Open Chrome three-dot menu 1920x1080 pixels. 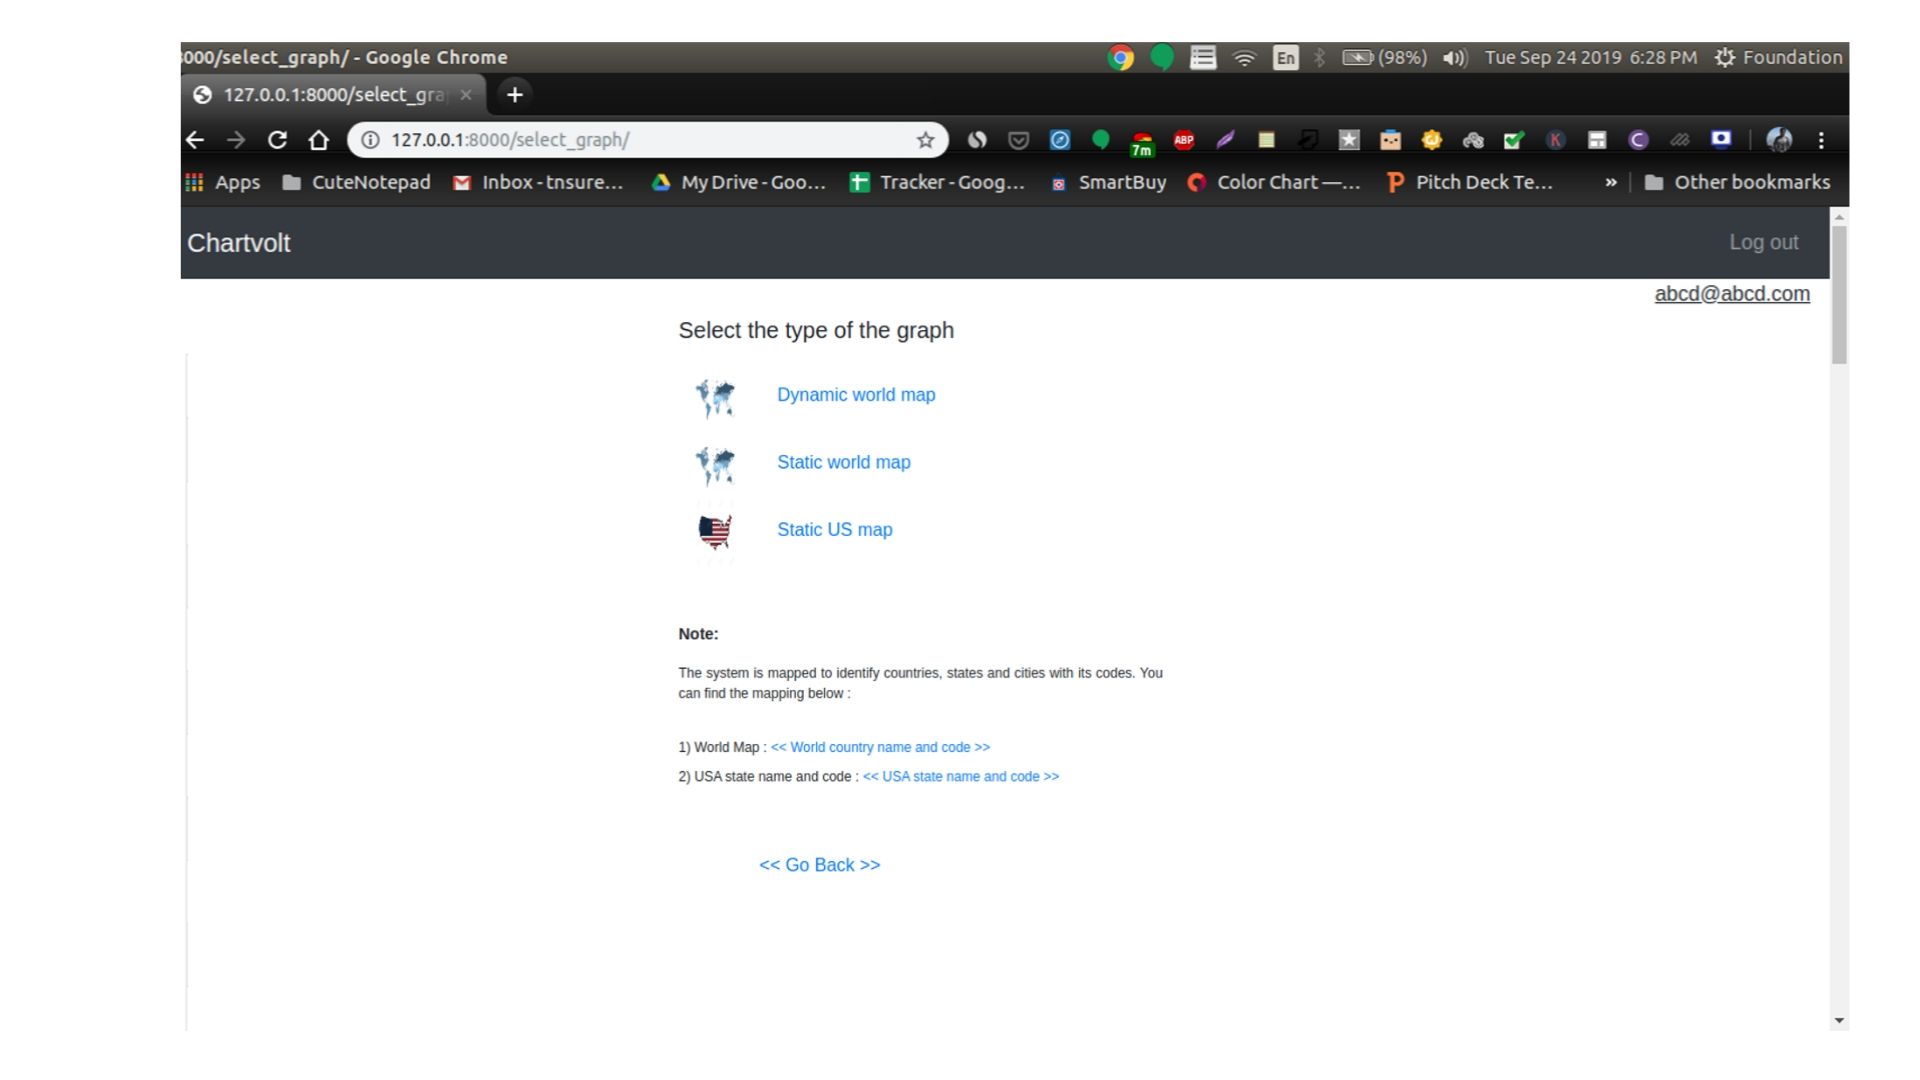[x=1821, y=140]
